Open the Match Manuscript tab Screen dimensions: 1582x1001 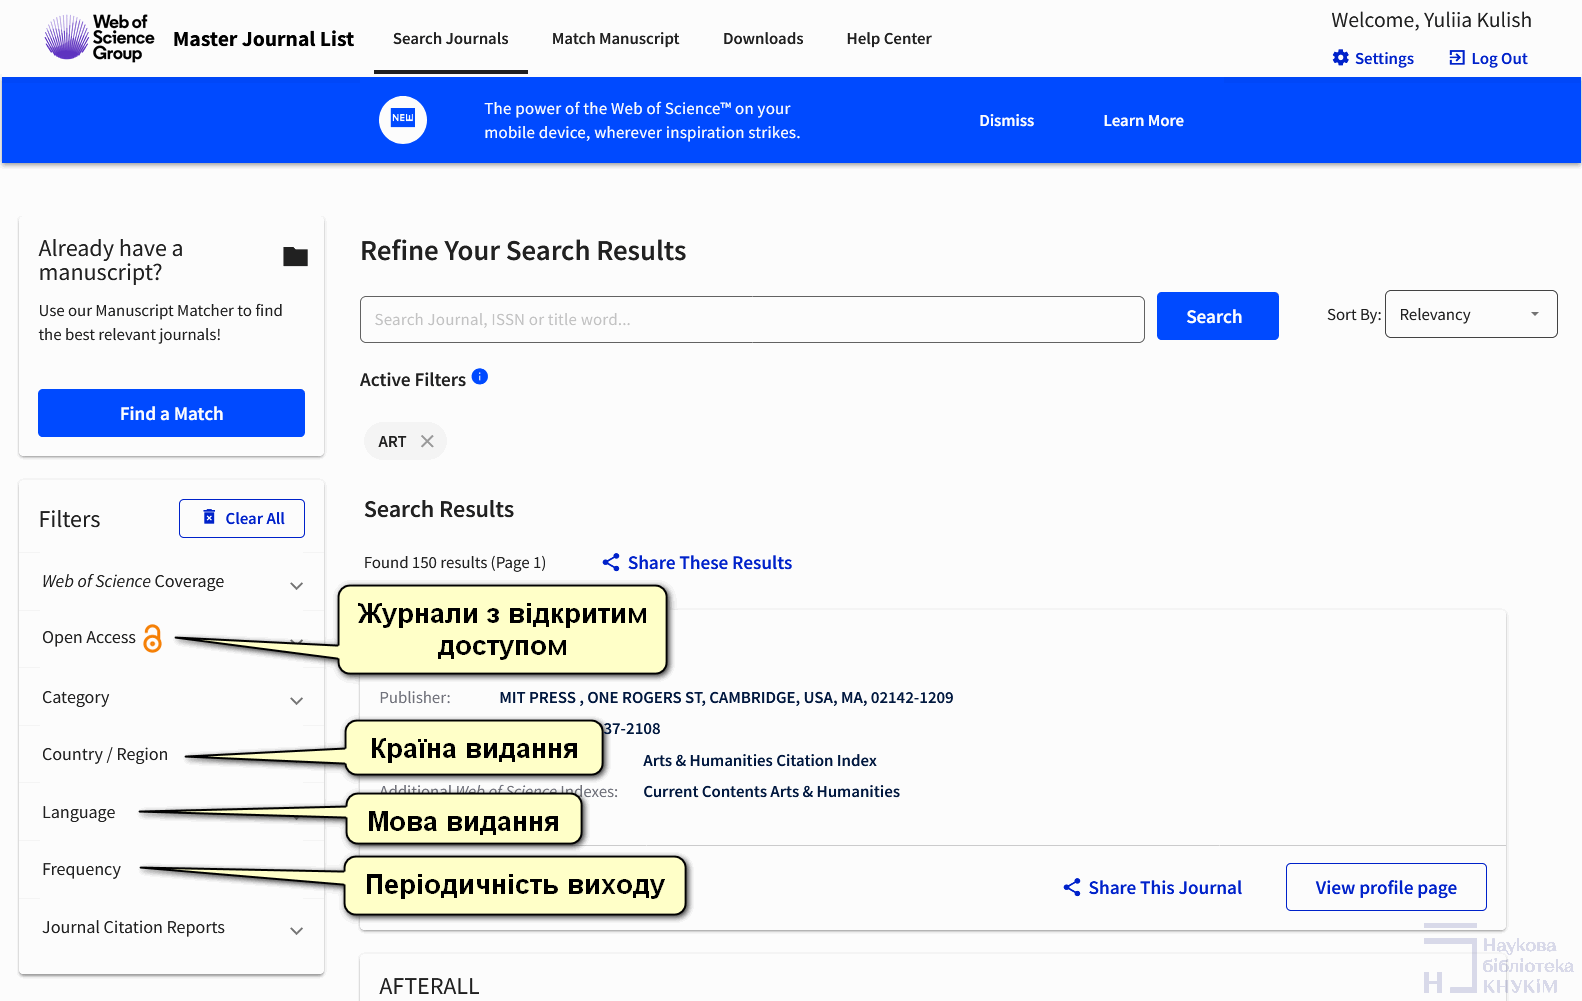615,39
